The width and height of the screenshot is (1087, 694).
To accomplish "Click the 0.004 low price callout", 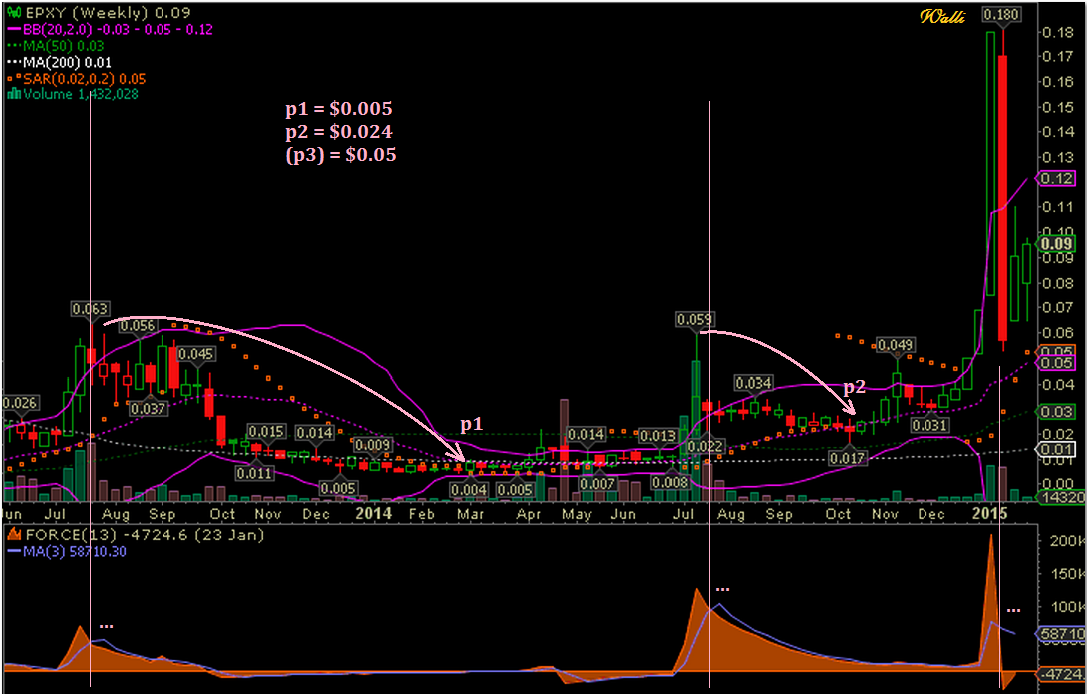I will point(468,490).
